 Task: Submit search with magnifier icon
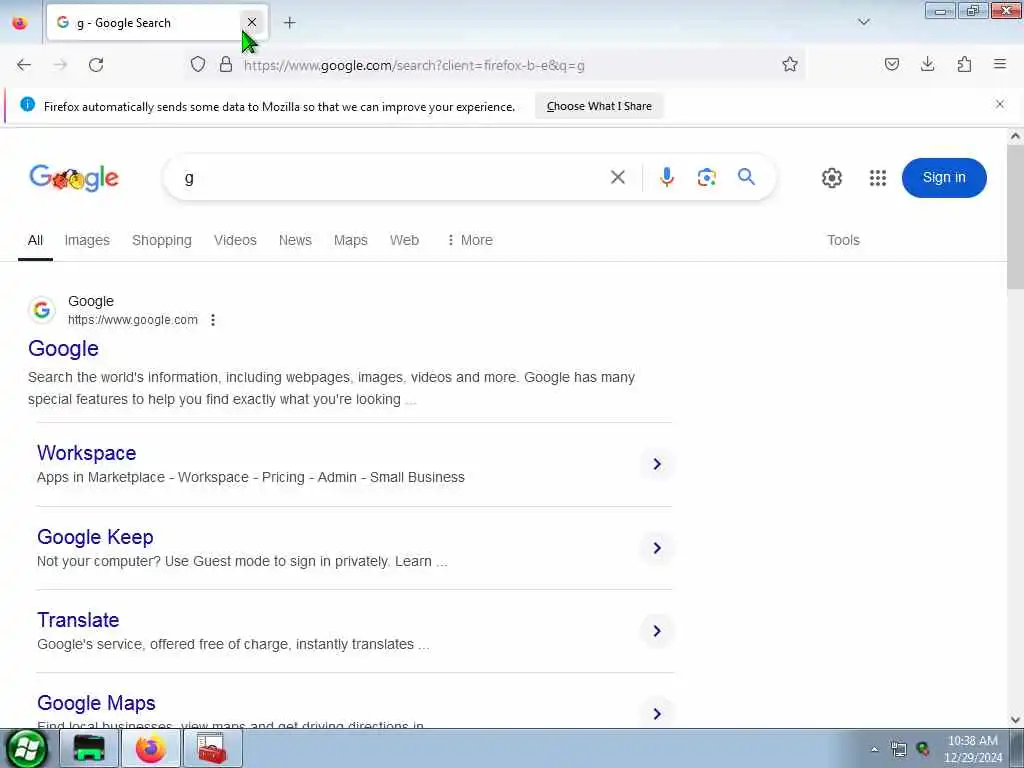[x=746, y=177]
